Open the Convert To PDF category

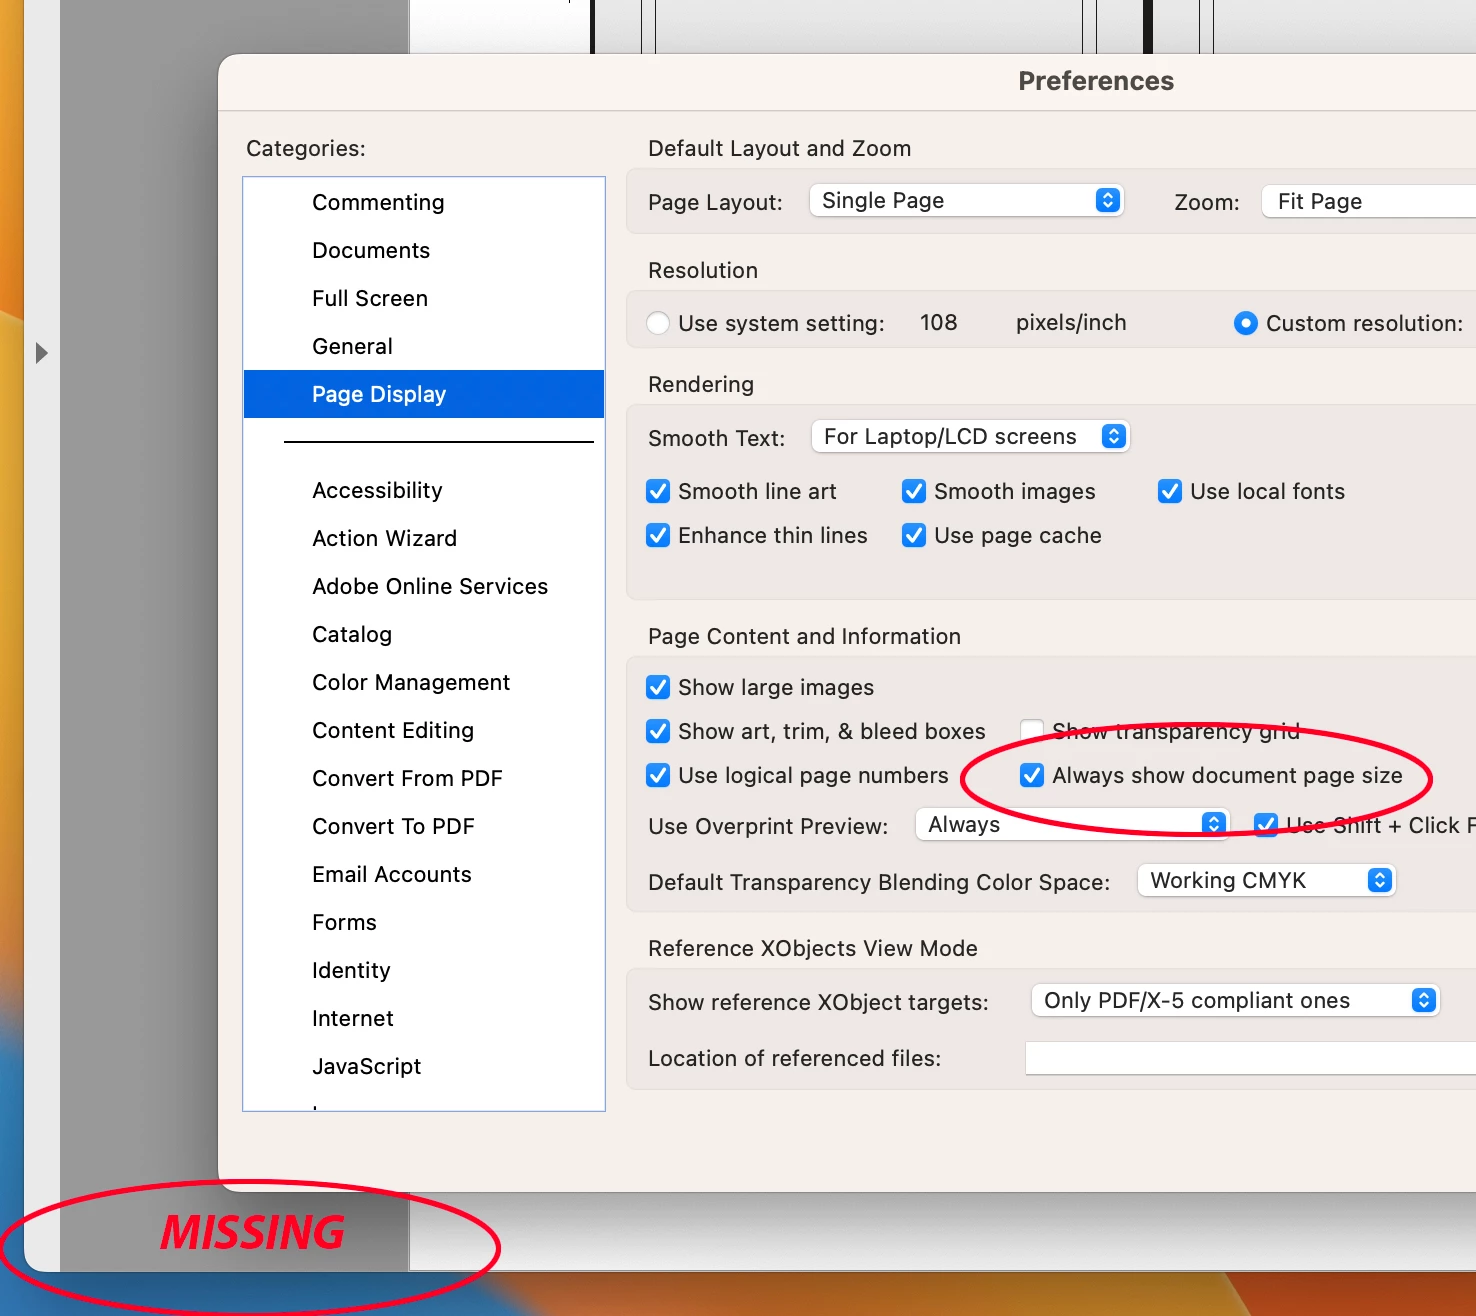[424, 826]
